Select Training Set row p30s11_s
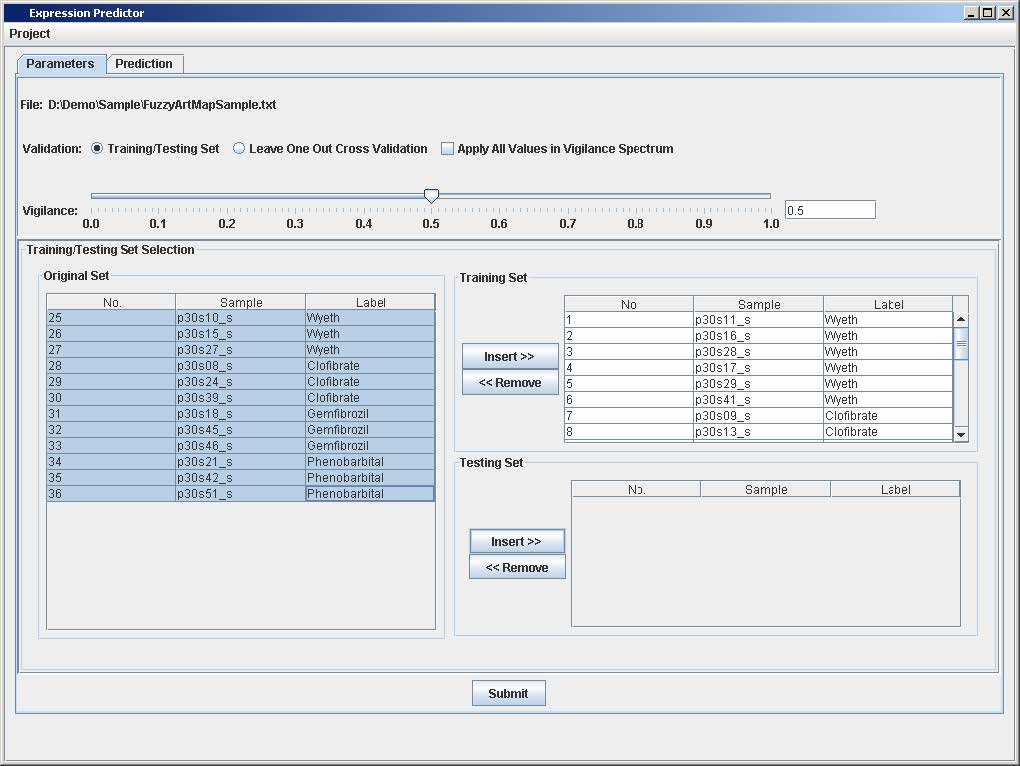Image resolution: width=1020 pixels, height=766 pixels. pyautogui.click(x=758, y=320)
